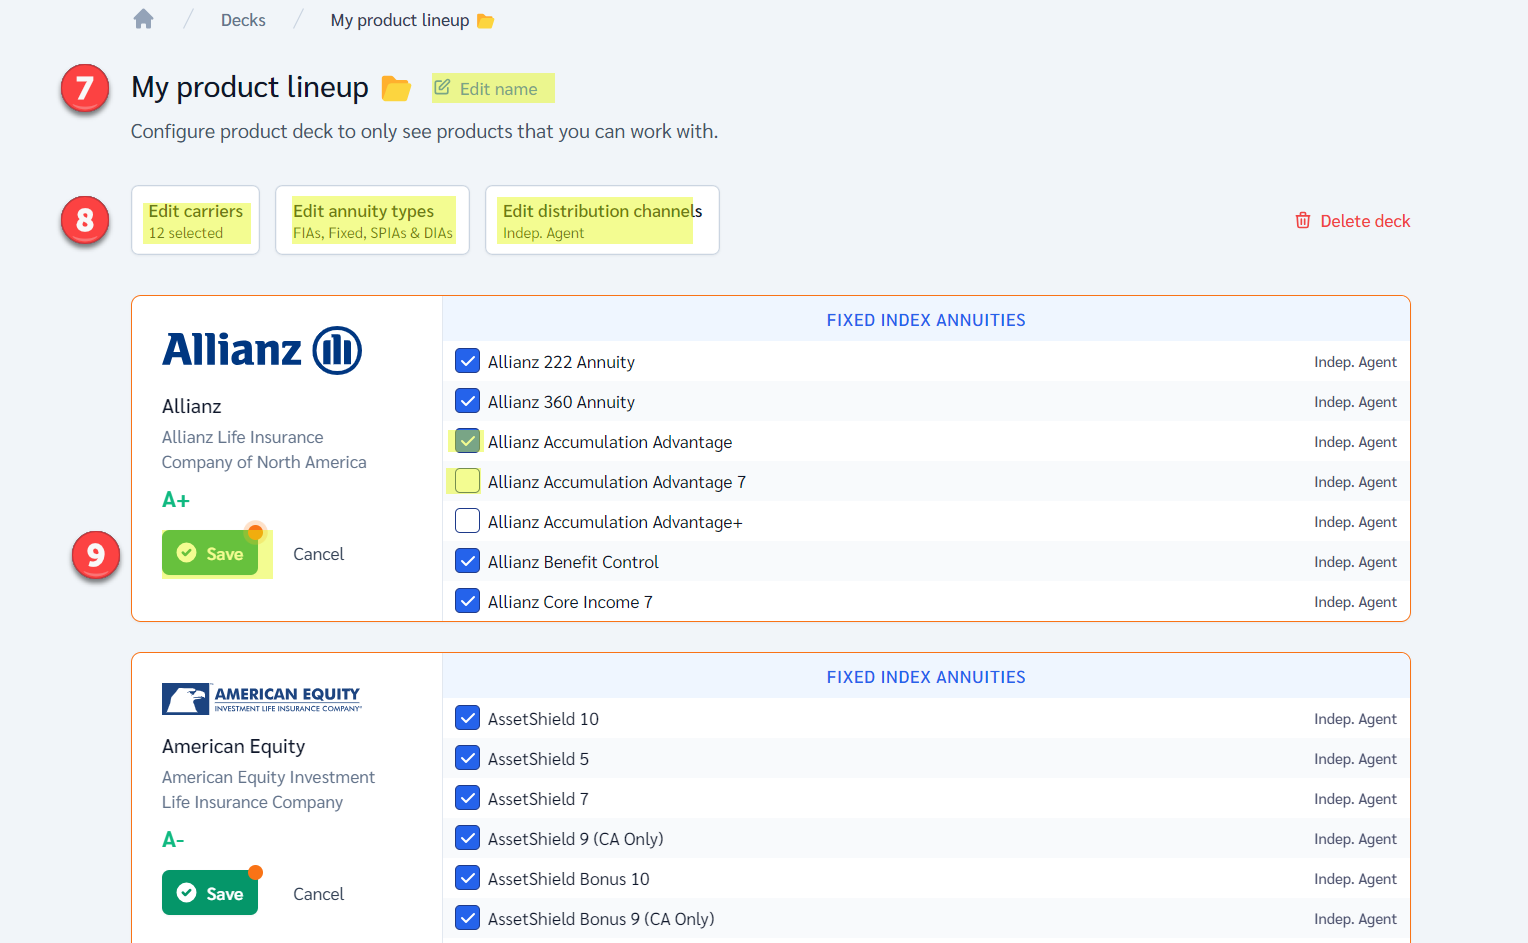Open Decks breadcrumb link
This screenshot has width=1528, height=943.
(243, 20)
